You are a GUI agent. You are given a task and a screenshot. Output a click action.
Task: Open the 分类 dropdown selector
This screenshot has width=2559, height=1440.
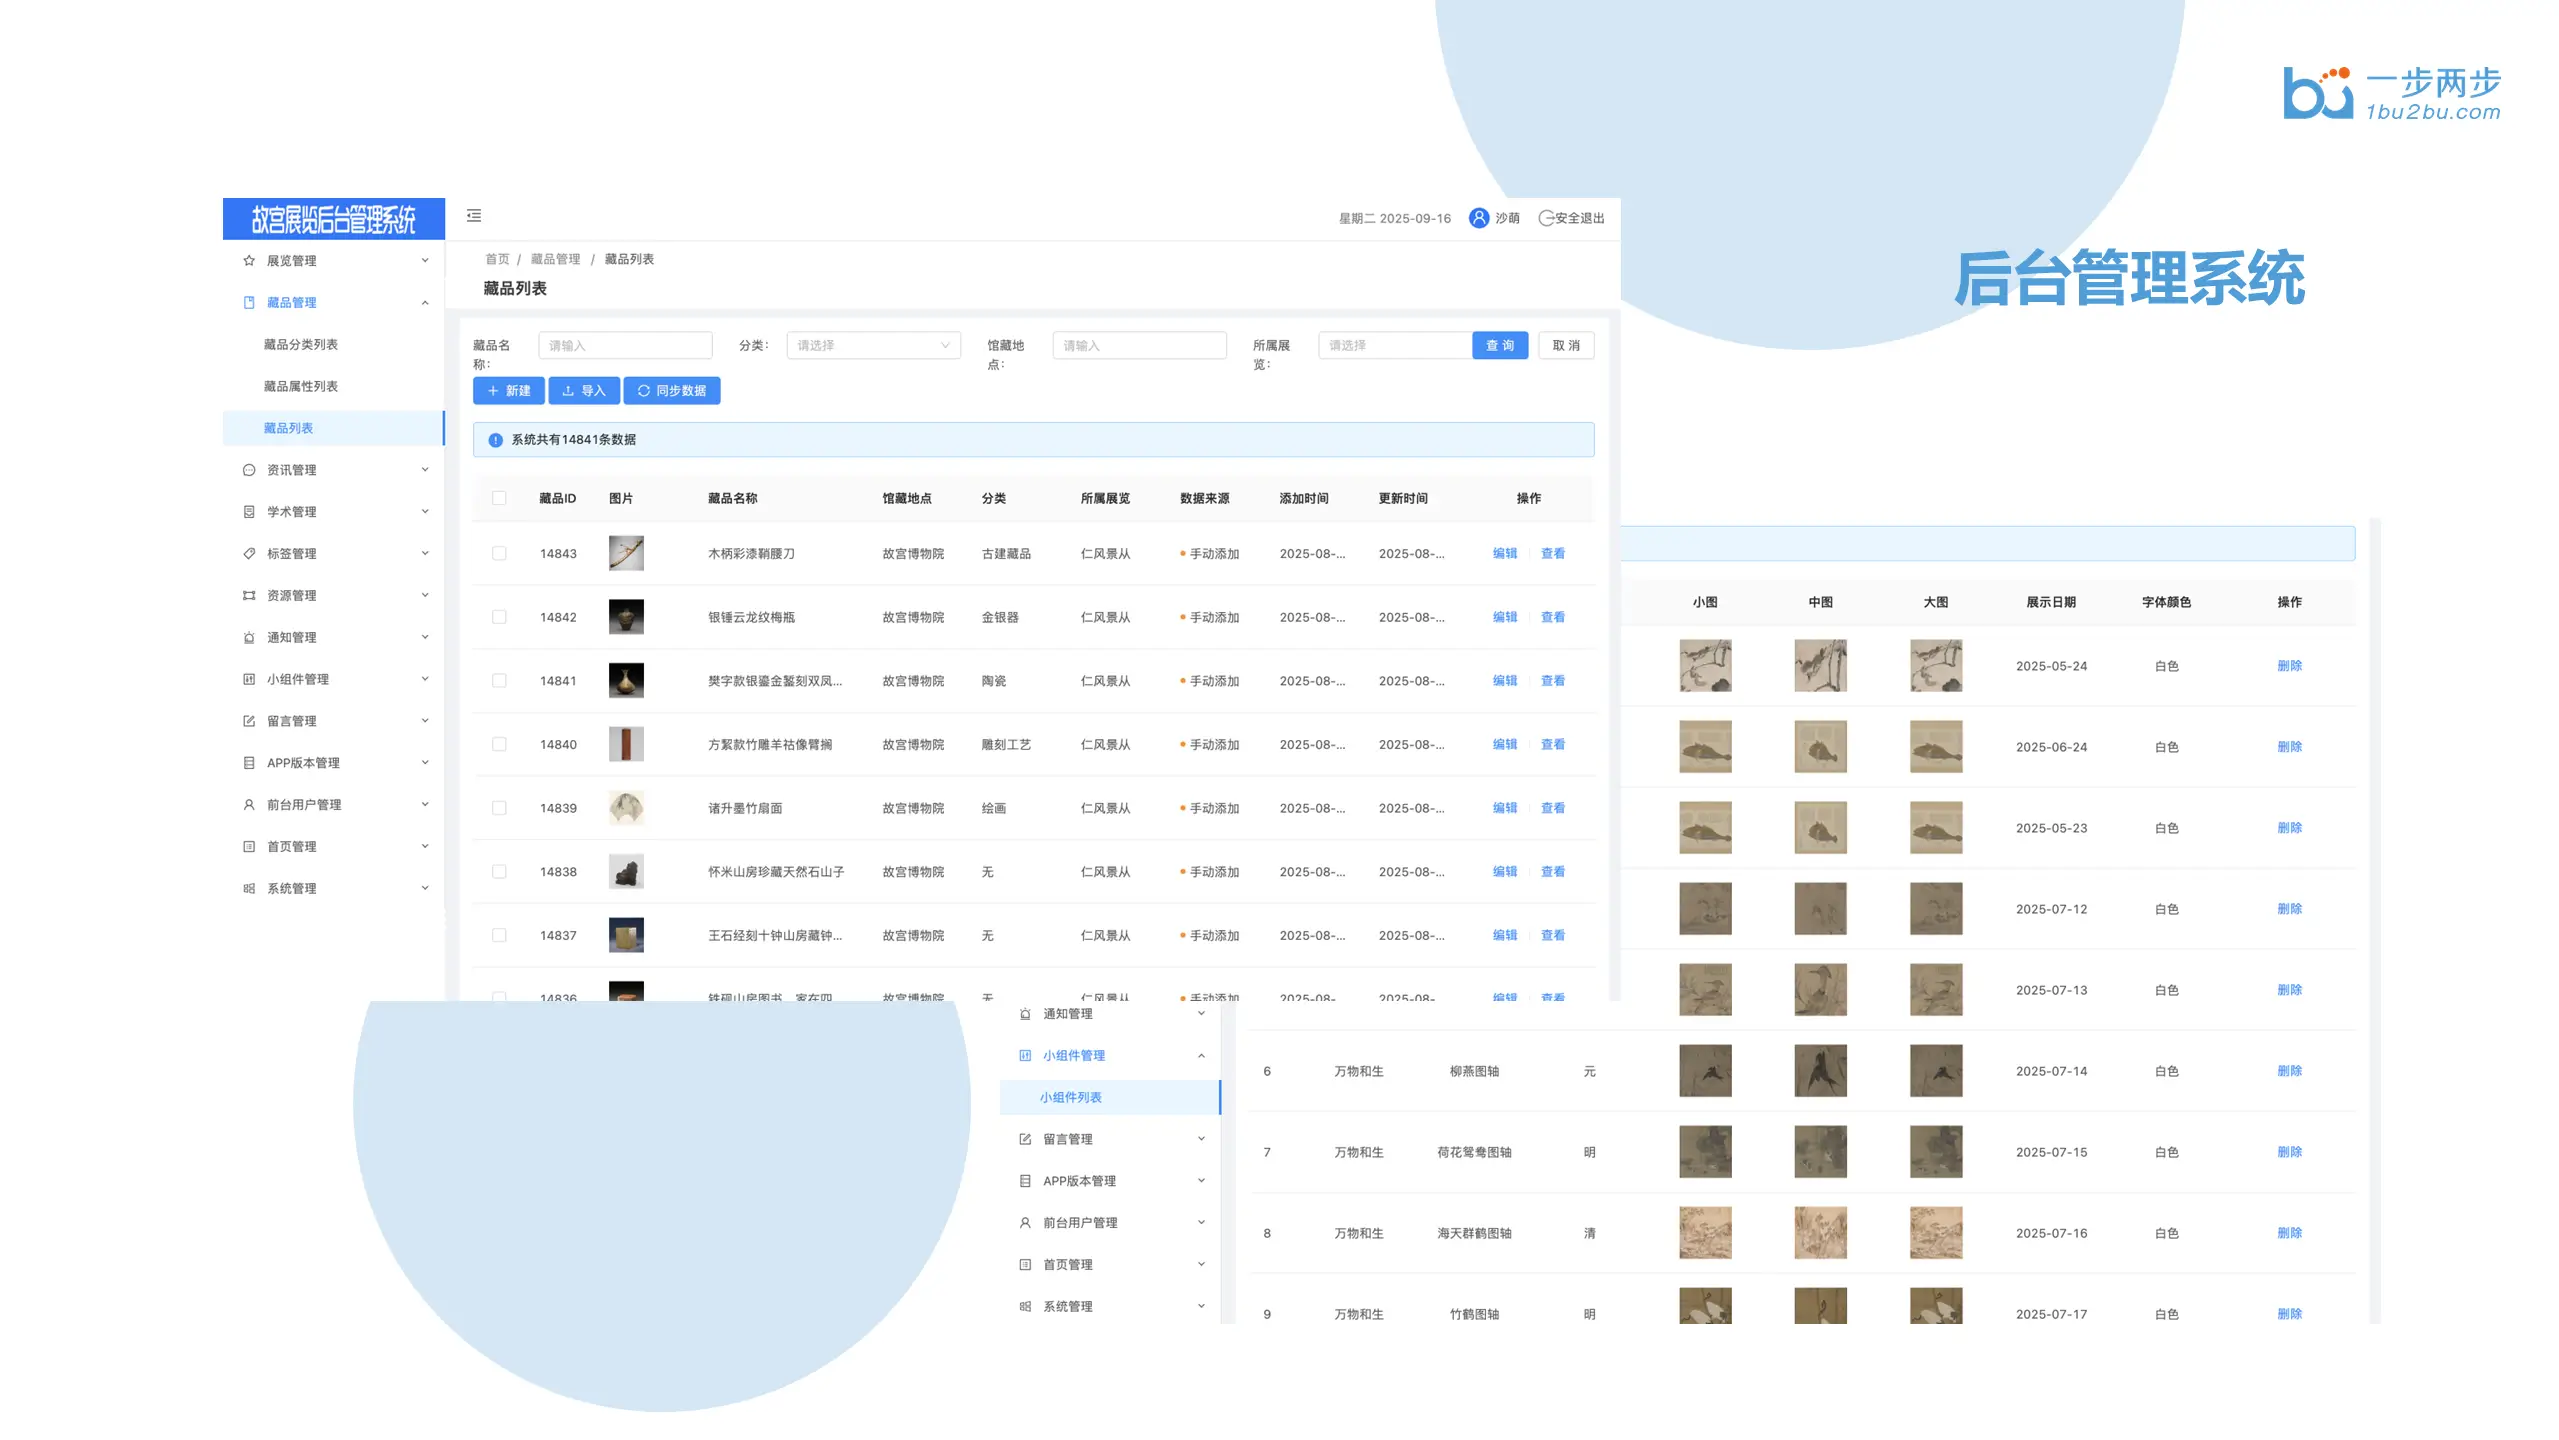pyautogui.click(x=873, y=346)
